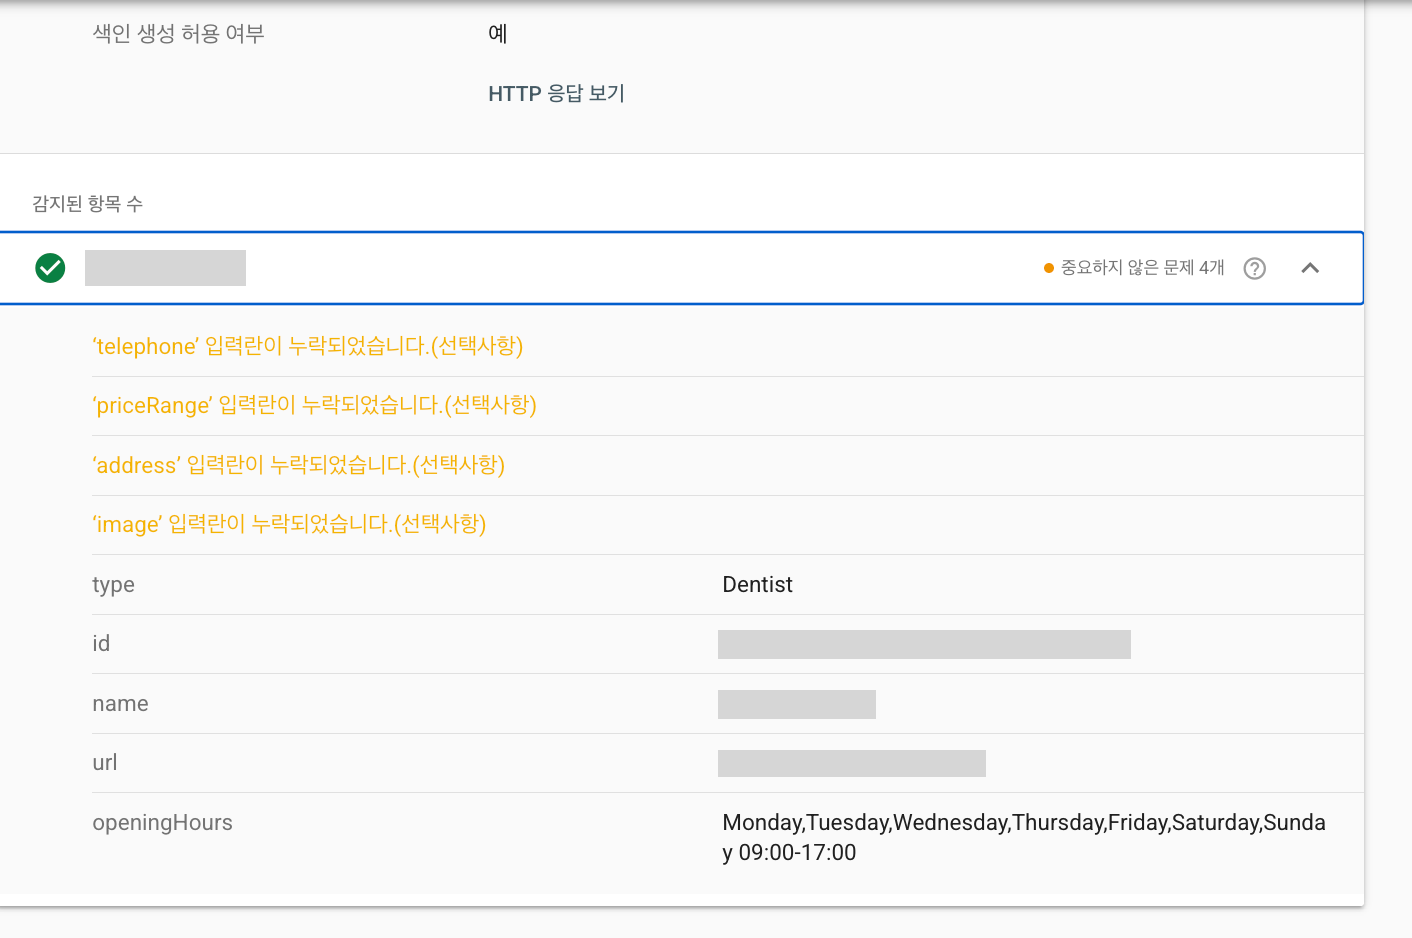The height and width of the screenshot is (938, 1412).
Task: Click the 'type' row label
Action: (x=113, y=585)
